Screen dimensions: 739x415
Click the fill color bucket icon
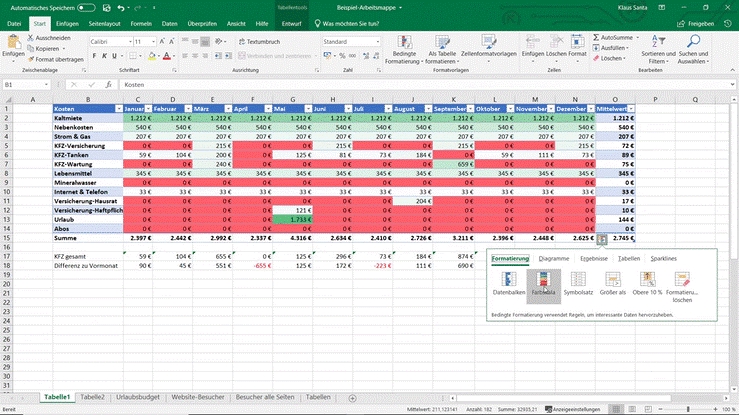(x=152, y=56)
